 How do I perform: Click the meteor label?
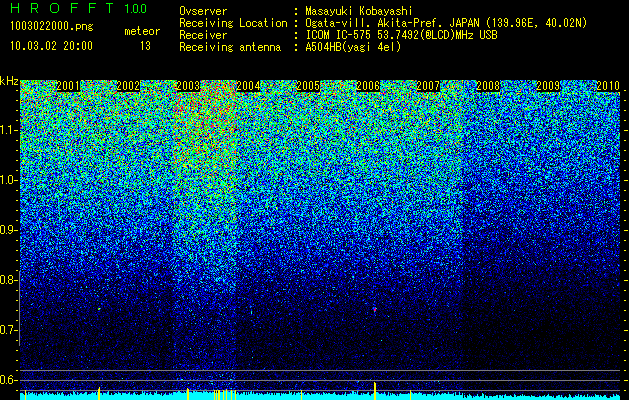click(142, 31)
